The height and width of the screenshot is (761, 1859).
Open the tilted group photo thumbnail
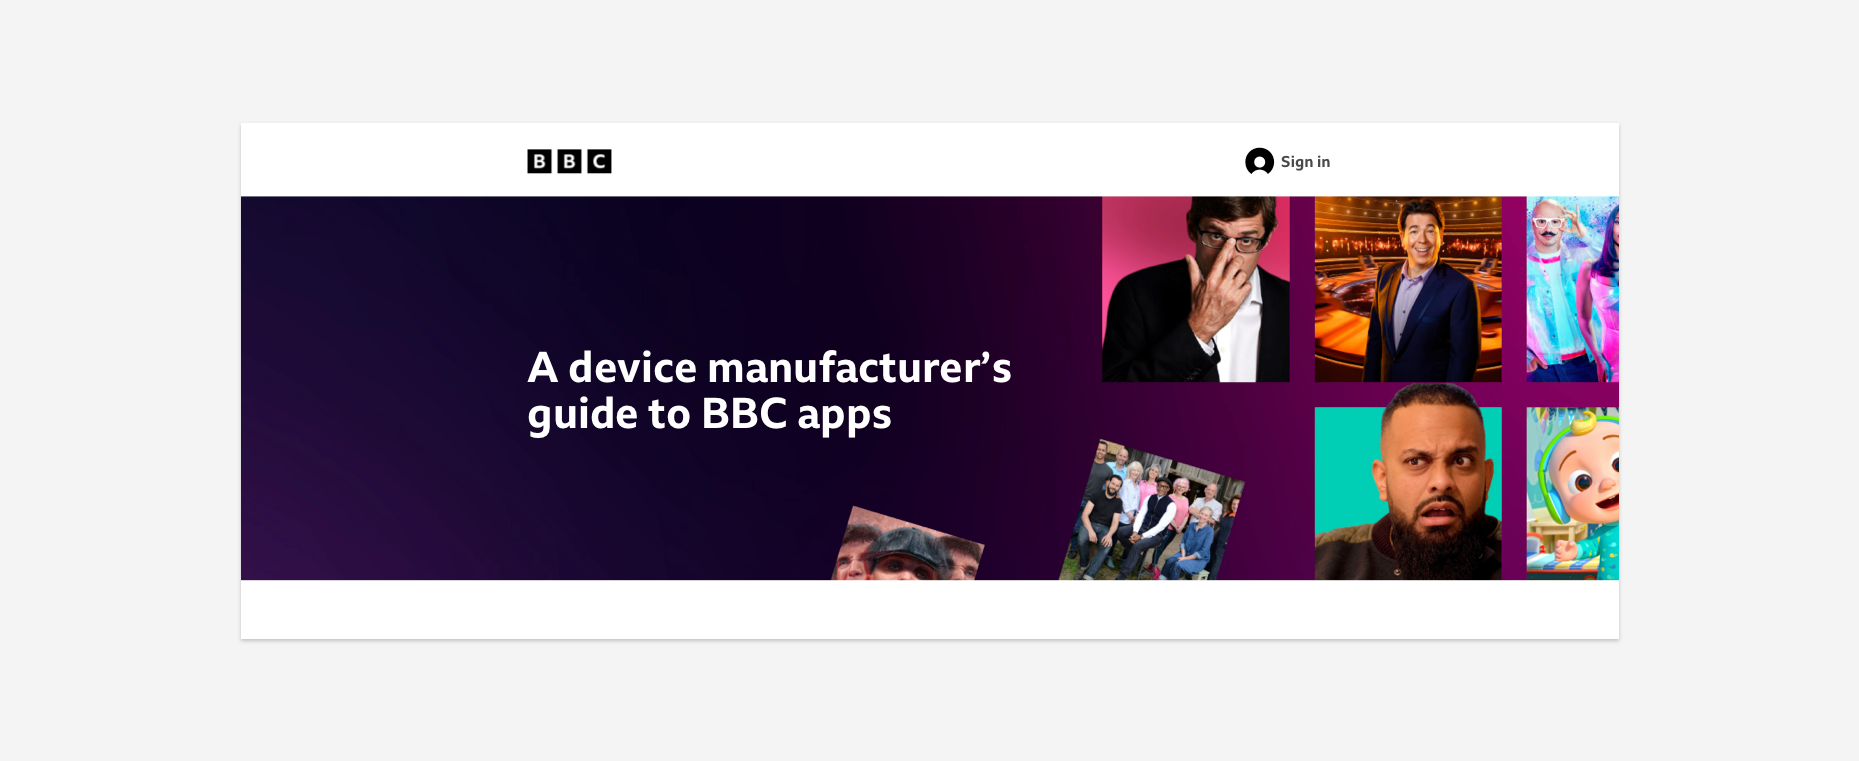(1152, 511)
